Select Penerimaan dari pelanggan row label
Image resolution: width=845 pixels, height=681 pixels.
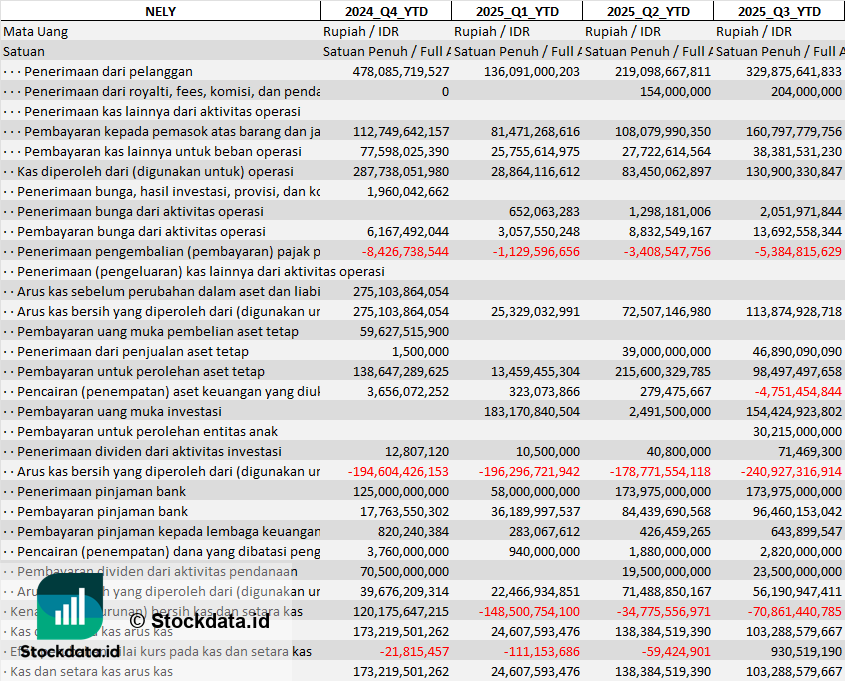click(108, 72)
